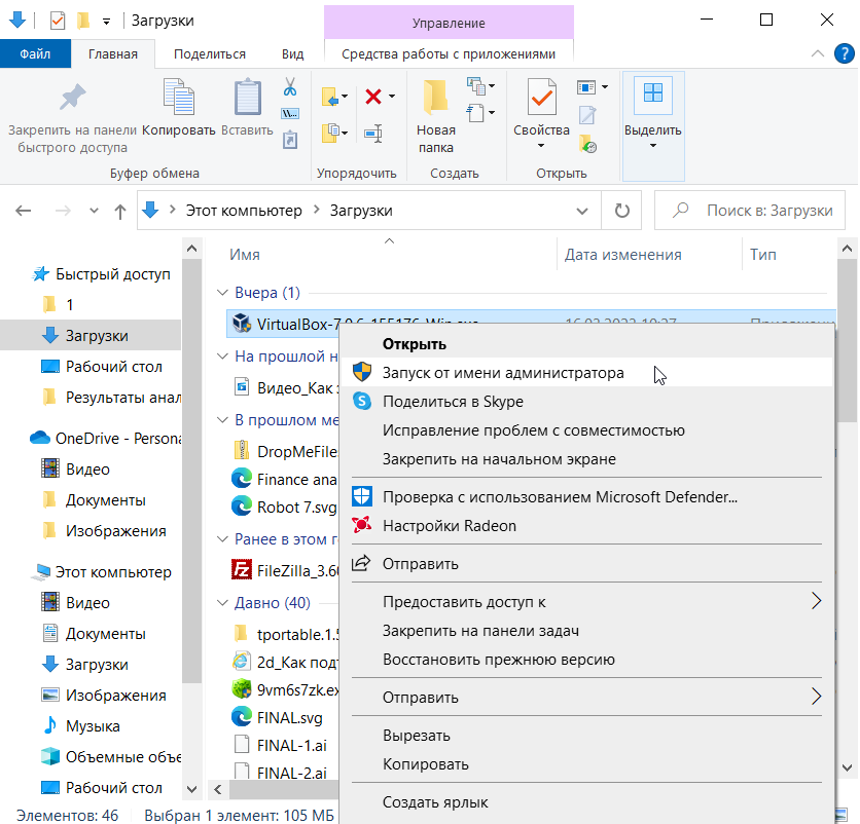Select Рабочий стол in Quick Access
Screen dimensions: 860x824
point(114,367)
